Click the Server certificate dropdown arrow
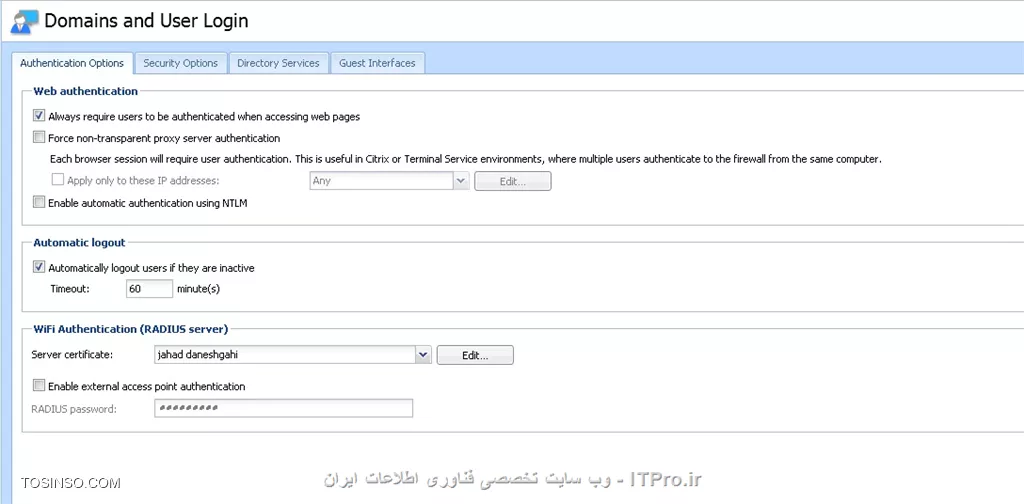Viewport: 1024px width, 504px height. (423, 354)
